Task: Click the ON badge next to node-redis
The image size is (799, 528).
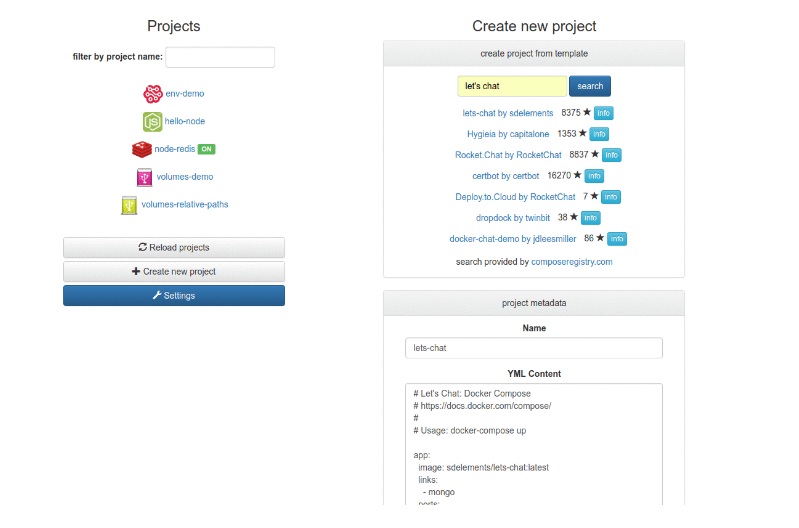Action: click(x=206, y=149)
